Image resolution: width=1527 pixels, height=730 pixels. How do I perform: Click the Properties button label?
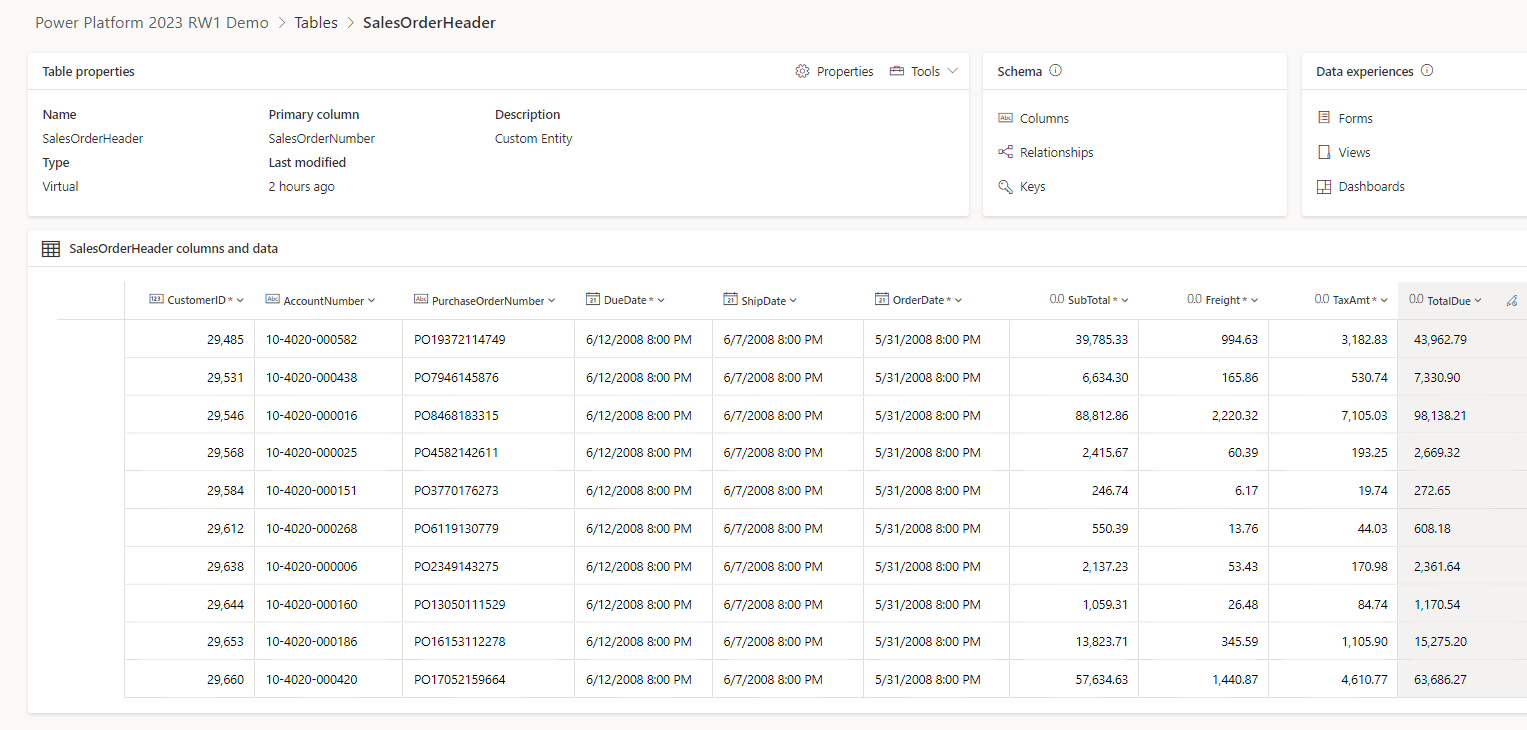[x=845, y=72]
